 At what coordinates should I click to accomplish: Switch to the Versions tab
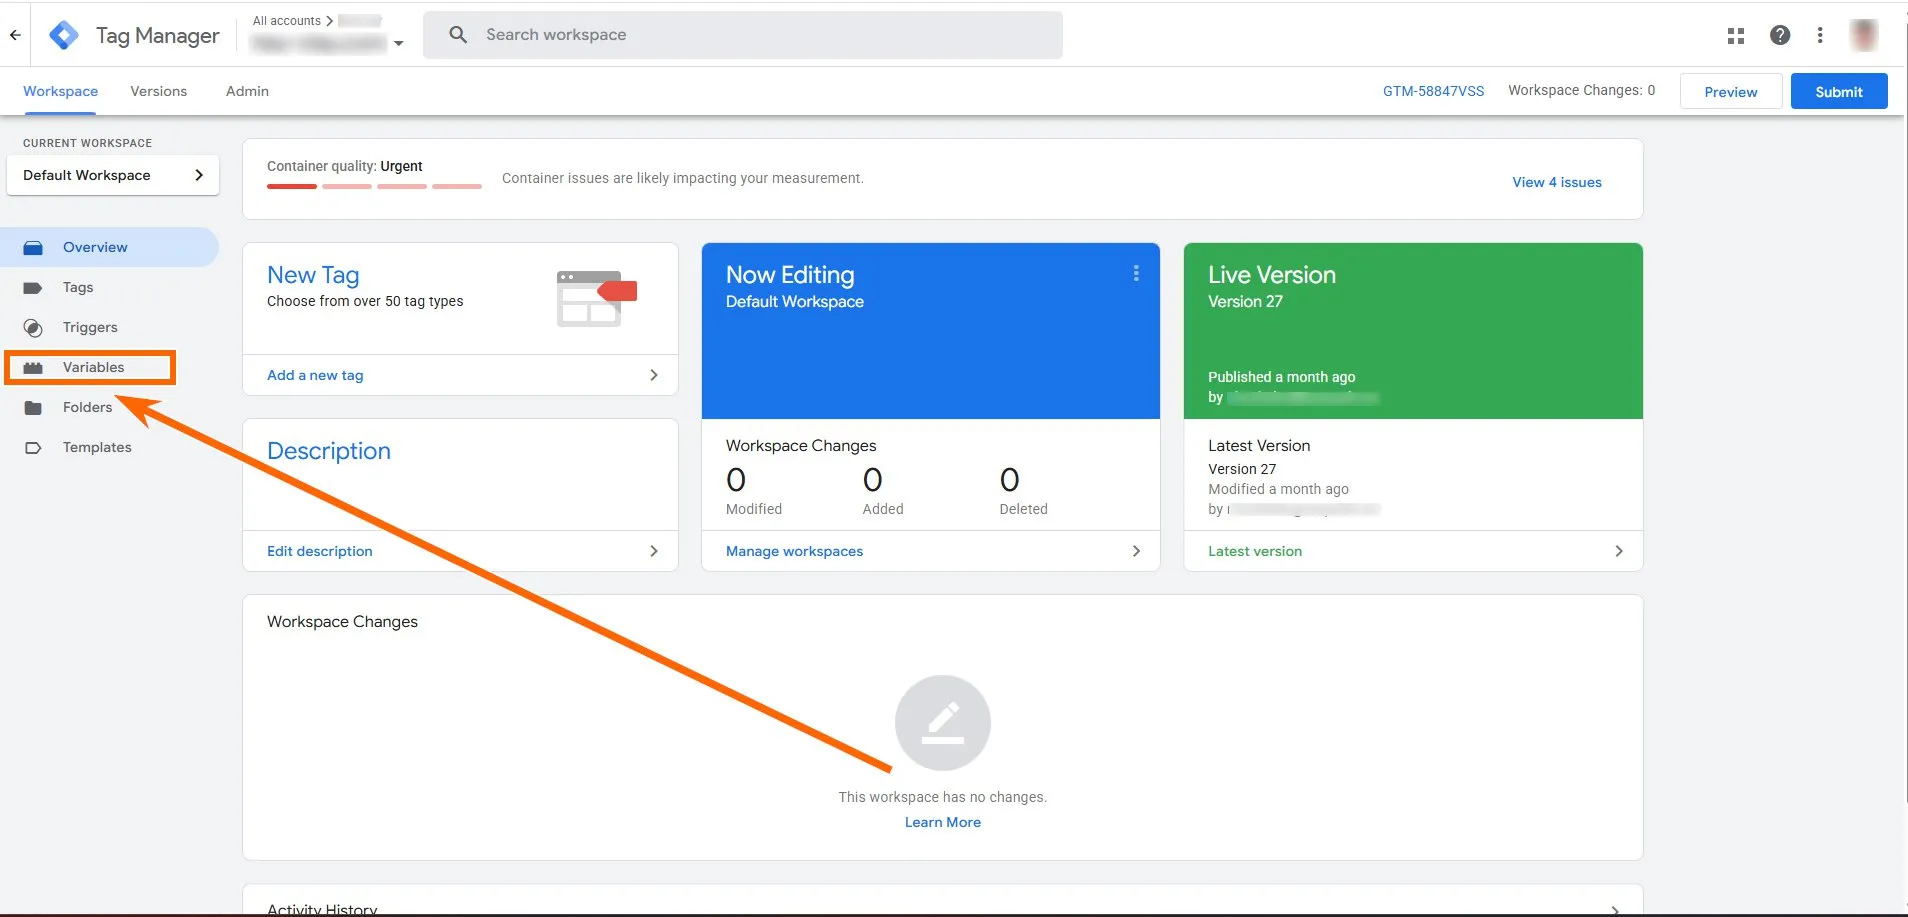[158, 92]
